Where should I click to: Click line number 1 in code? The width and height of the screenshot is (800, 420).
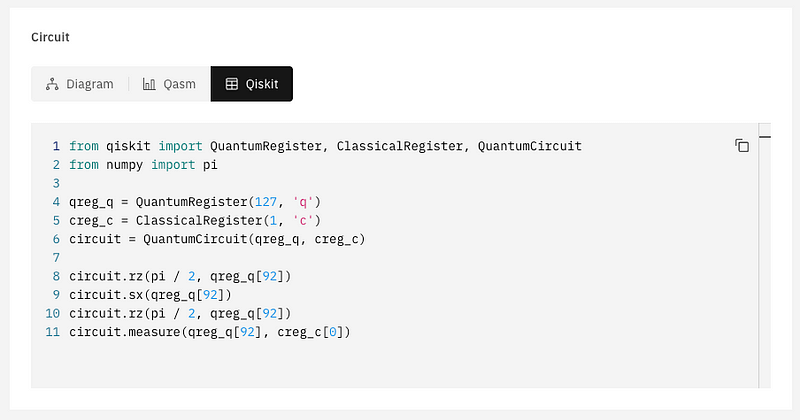pyautogui.click(x=56, y=146)
